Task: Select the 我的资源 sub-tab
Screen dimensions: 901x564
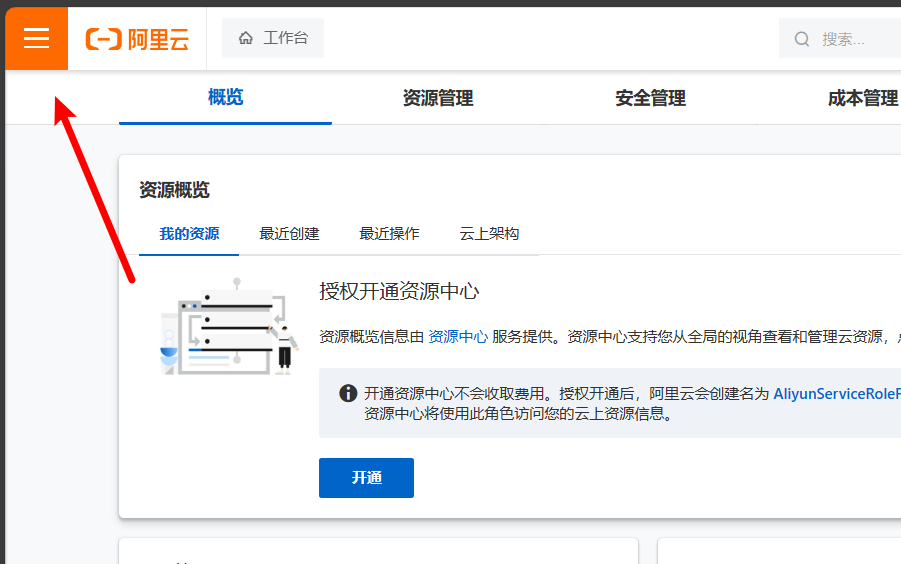Action: tap(189, 233)
